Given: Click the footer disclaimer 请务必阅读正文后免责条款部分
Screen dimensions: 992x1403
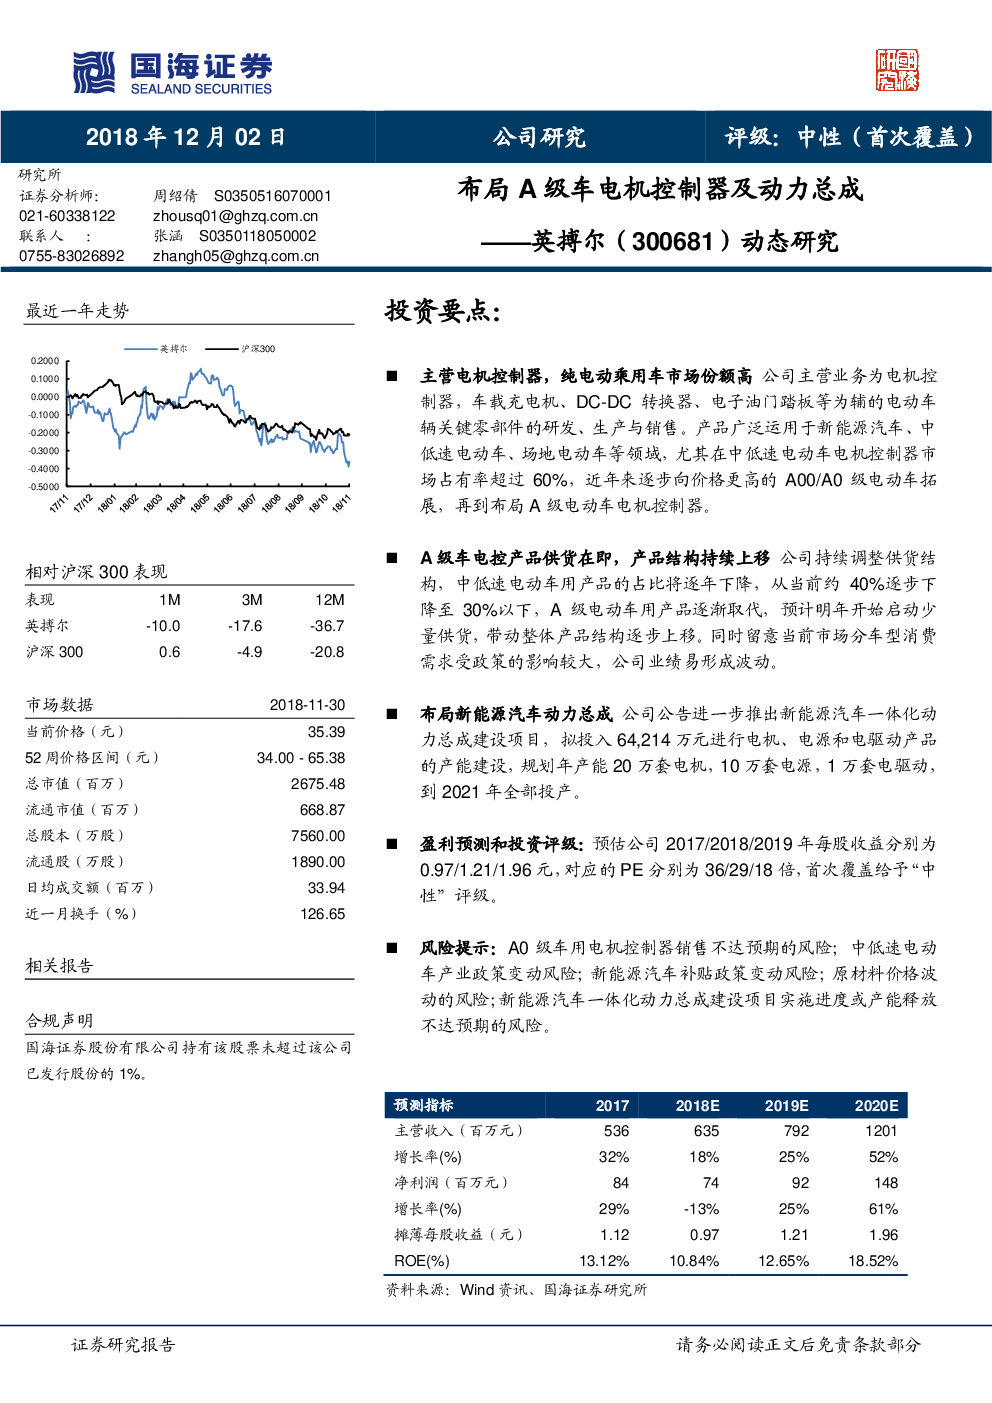Looking at the screenshot, I should coord(798,1345).
